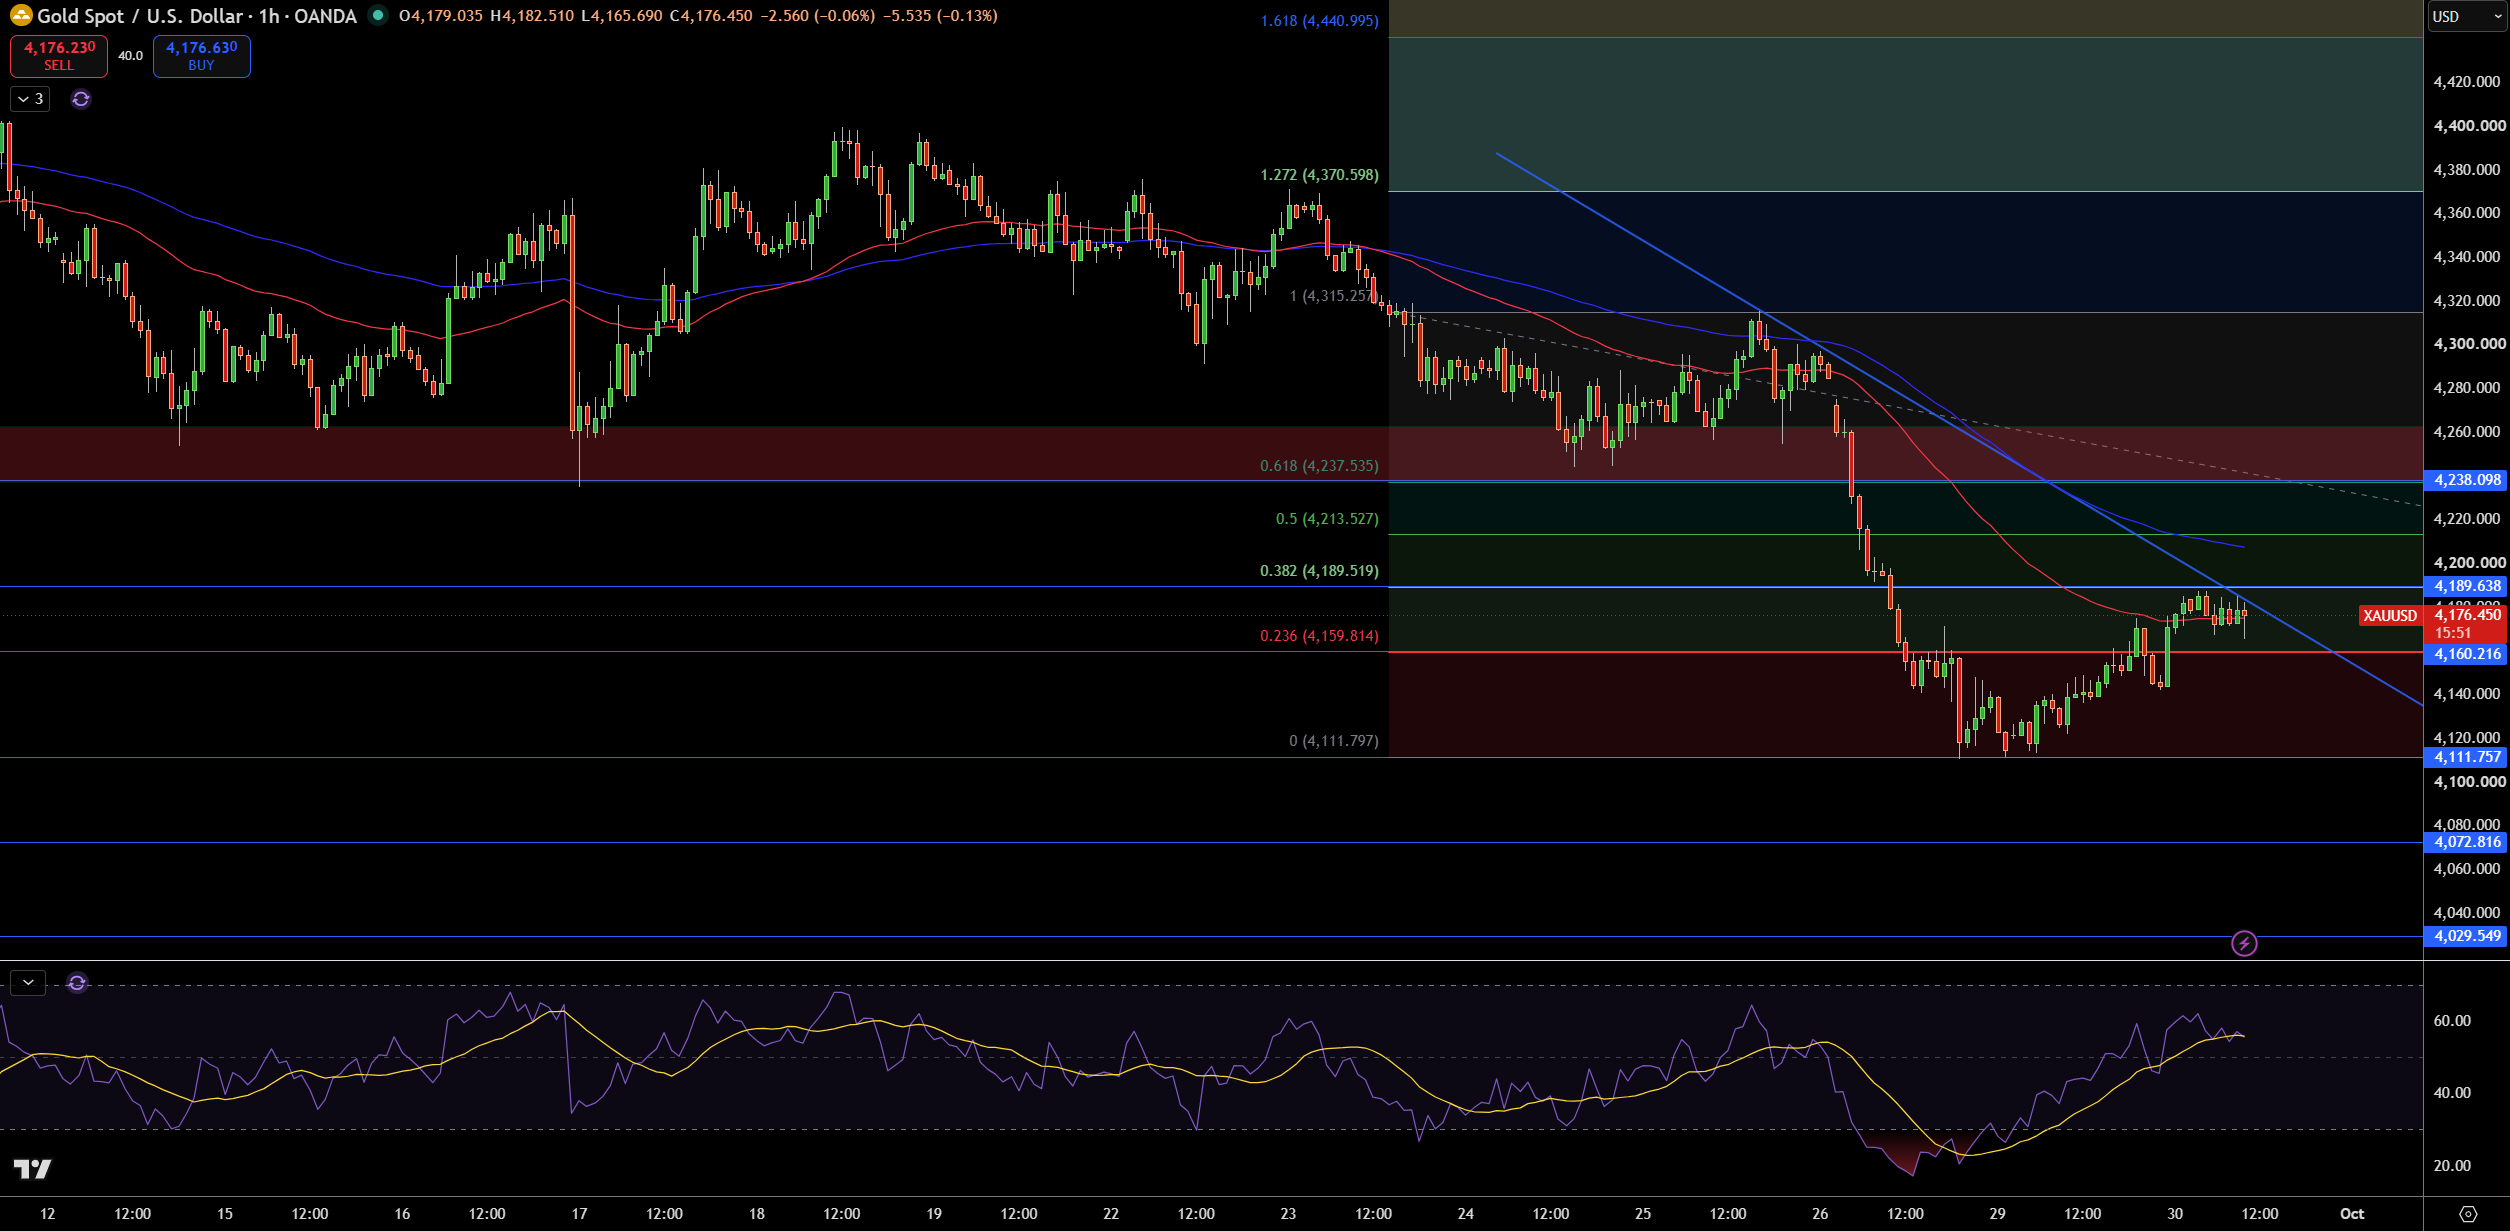Click the RSI 60.00 scale label
This screenshot has width=2510, height=1231.
(2452, 1021)
